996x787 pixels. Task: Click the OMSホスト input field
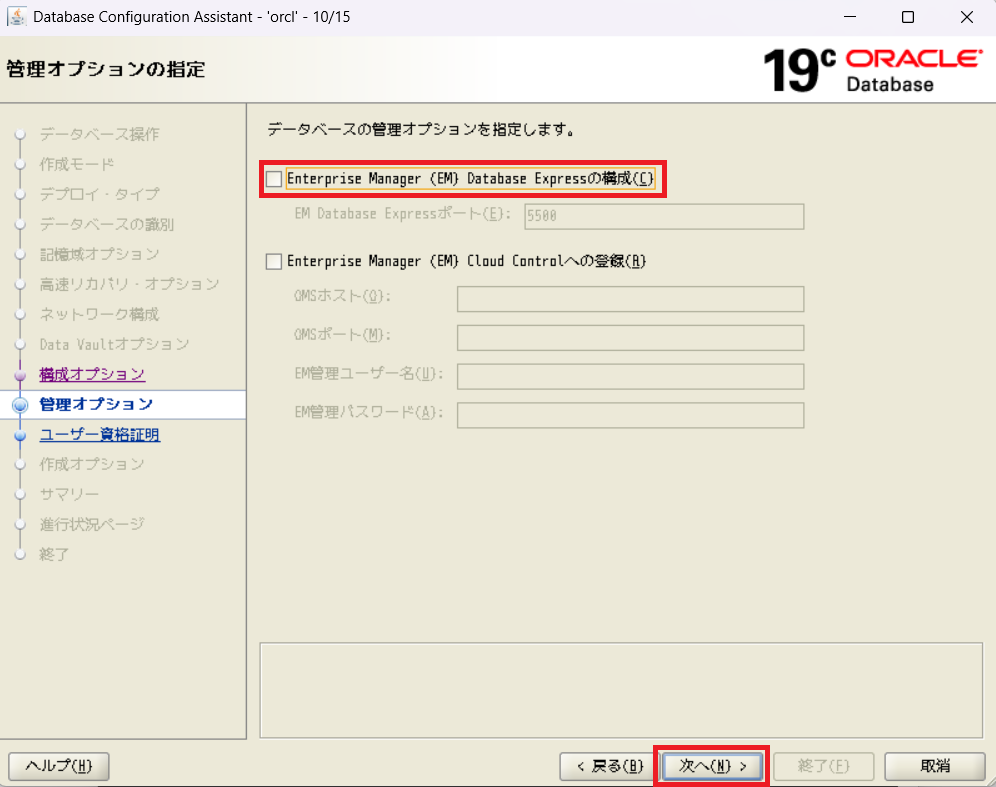(x=630, y=299)
